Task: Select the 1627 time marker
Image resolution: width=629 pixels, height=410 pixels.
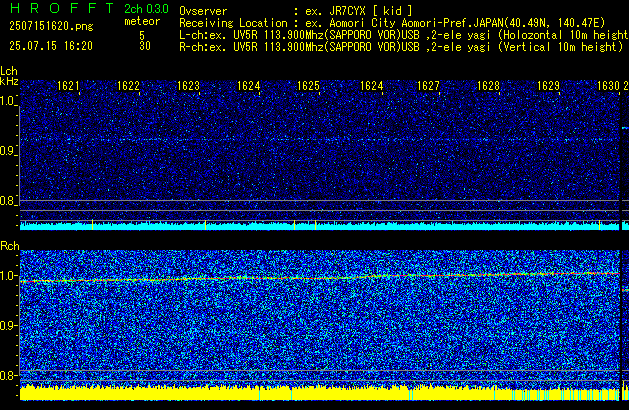Action: [428, 86]
